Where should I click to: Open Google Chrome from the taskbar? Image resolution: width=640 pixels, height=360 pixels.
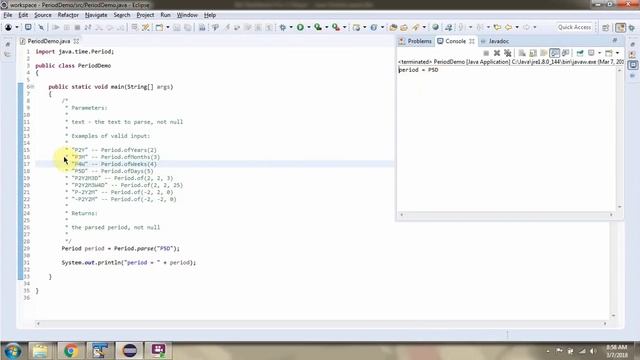(x=71, y=351)
